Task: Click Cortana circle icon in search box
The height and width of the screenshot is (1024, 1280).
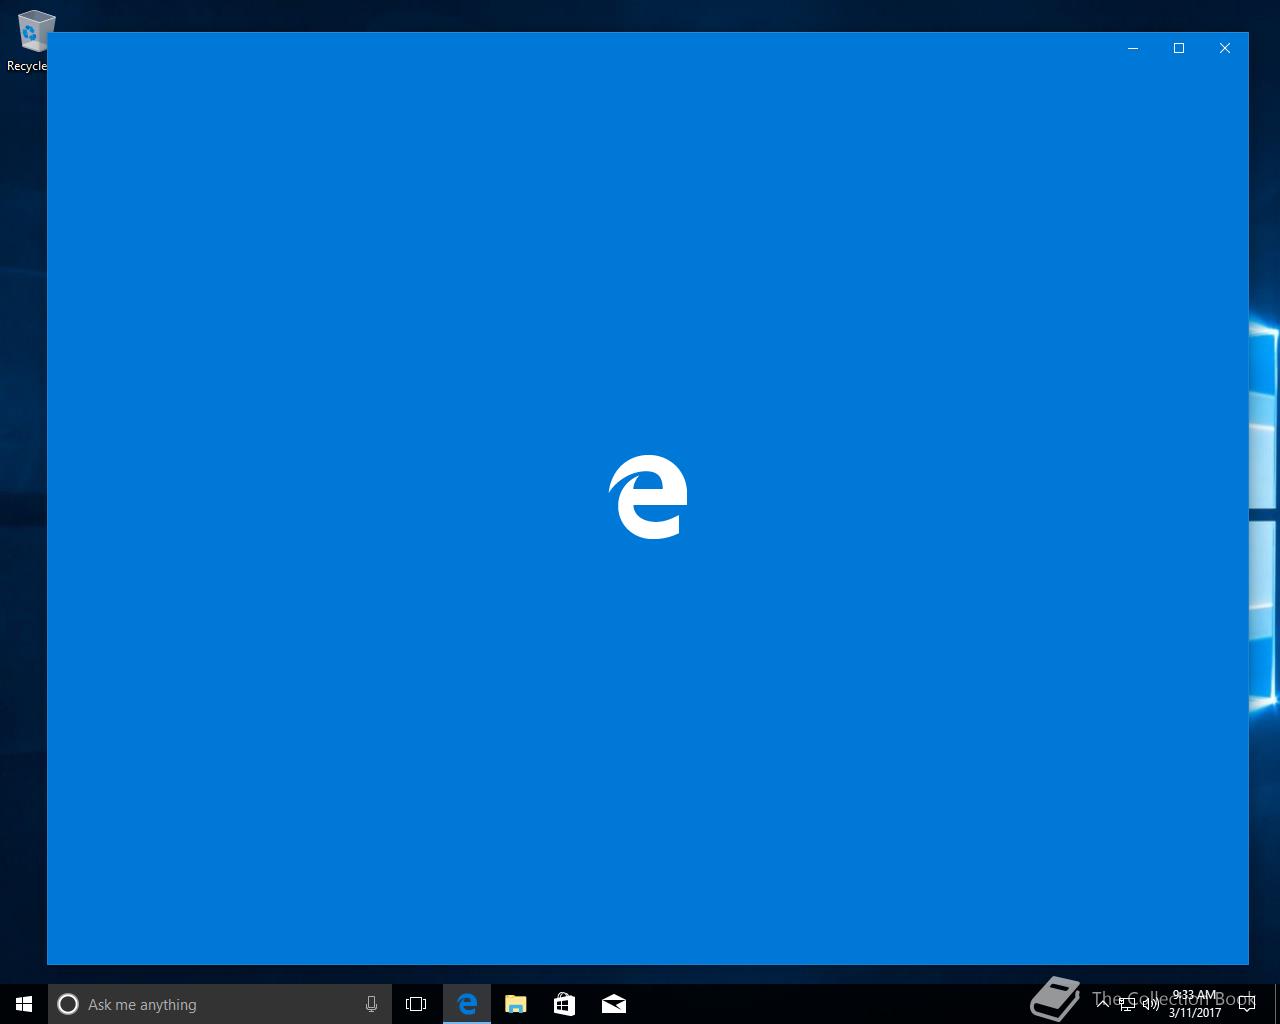Action: (68, 1004)
